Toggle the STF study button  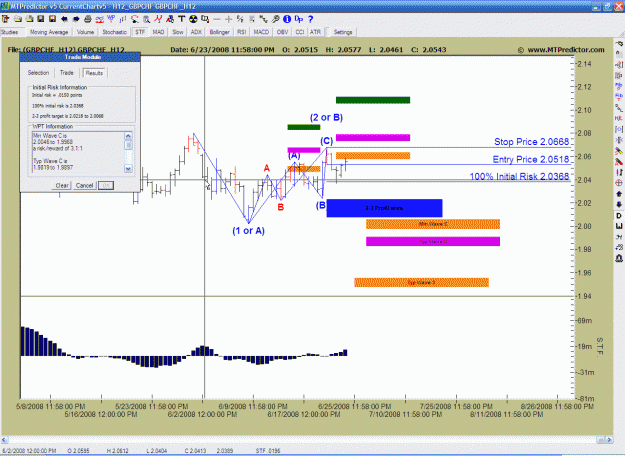point(140,32)
